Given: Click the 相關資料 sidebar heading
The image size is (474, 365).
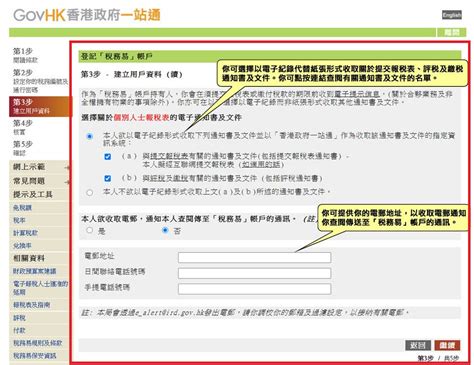Looking at the screenshot, I should pyautogui.click(x=29, y=258).
